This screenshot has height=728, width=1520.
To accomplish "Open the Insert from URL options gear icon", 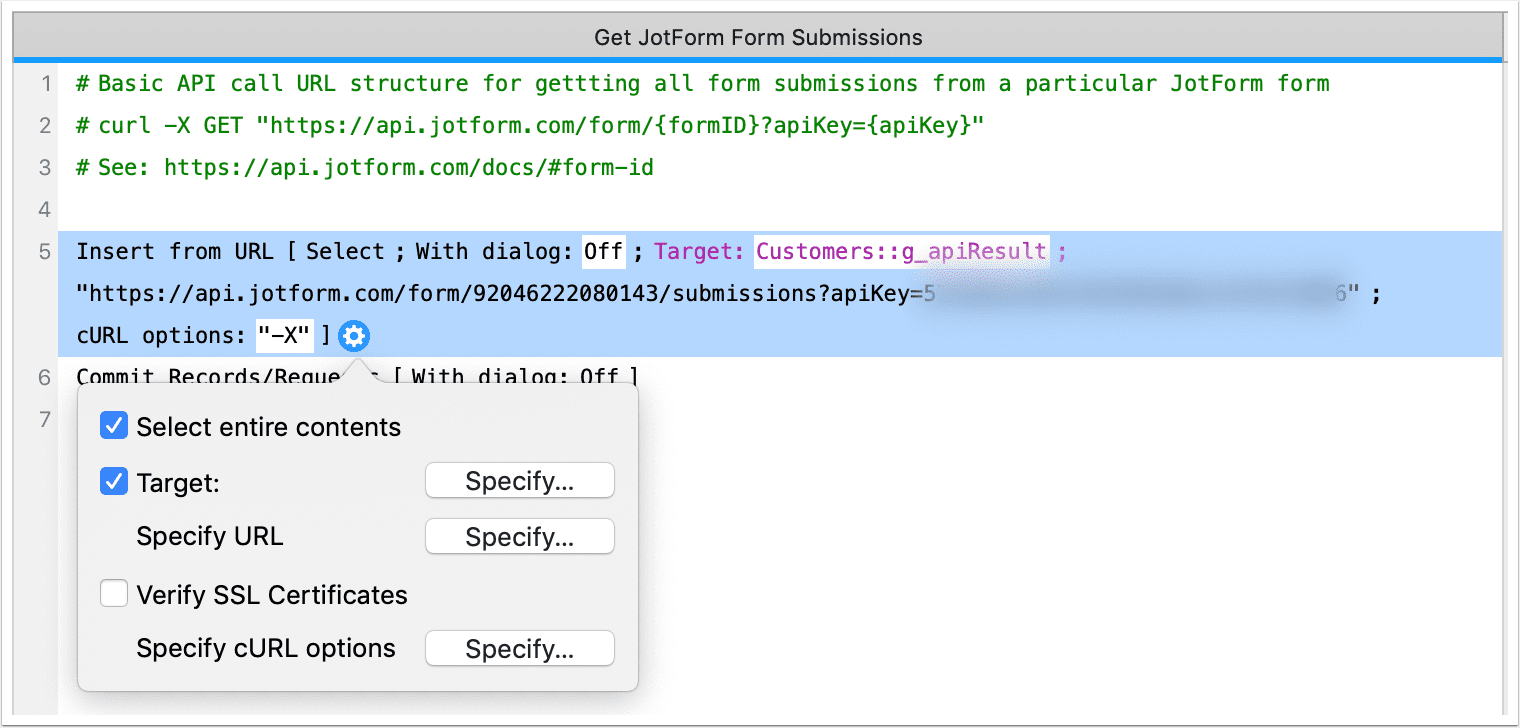I will (352, 336).
